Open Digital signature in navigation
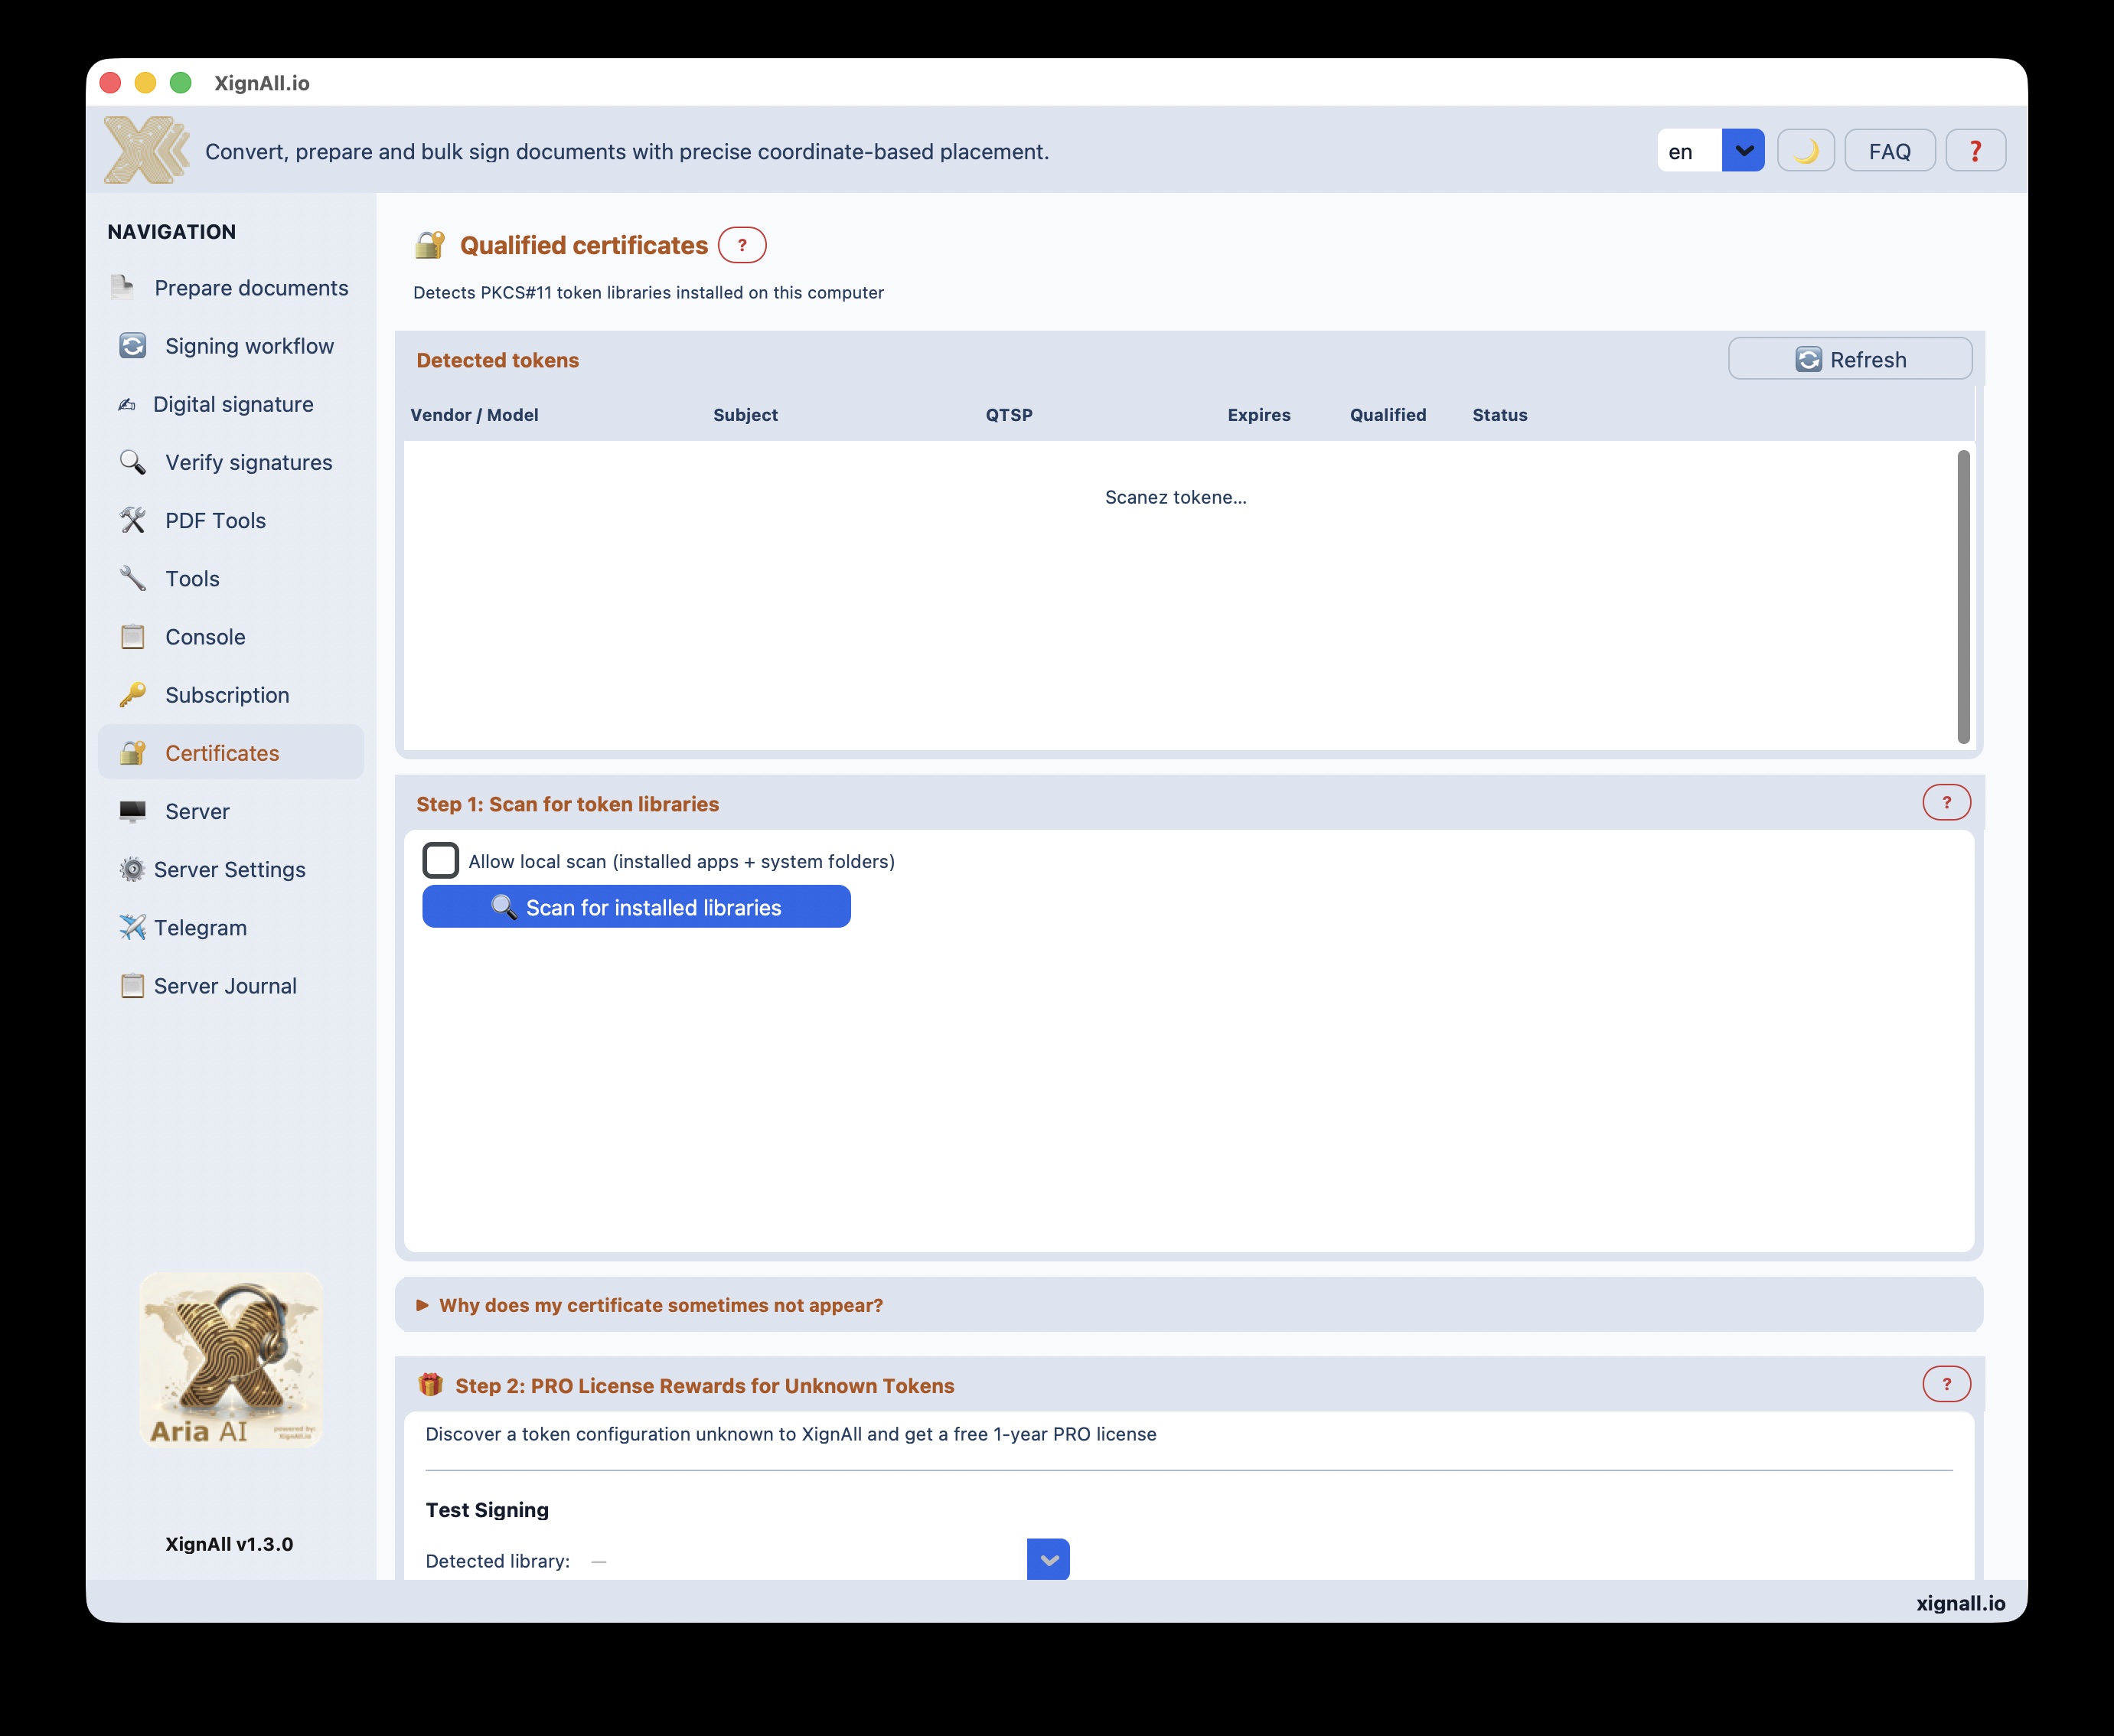Viewport: 2114px width, 1736px height. 231,404
